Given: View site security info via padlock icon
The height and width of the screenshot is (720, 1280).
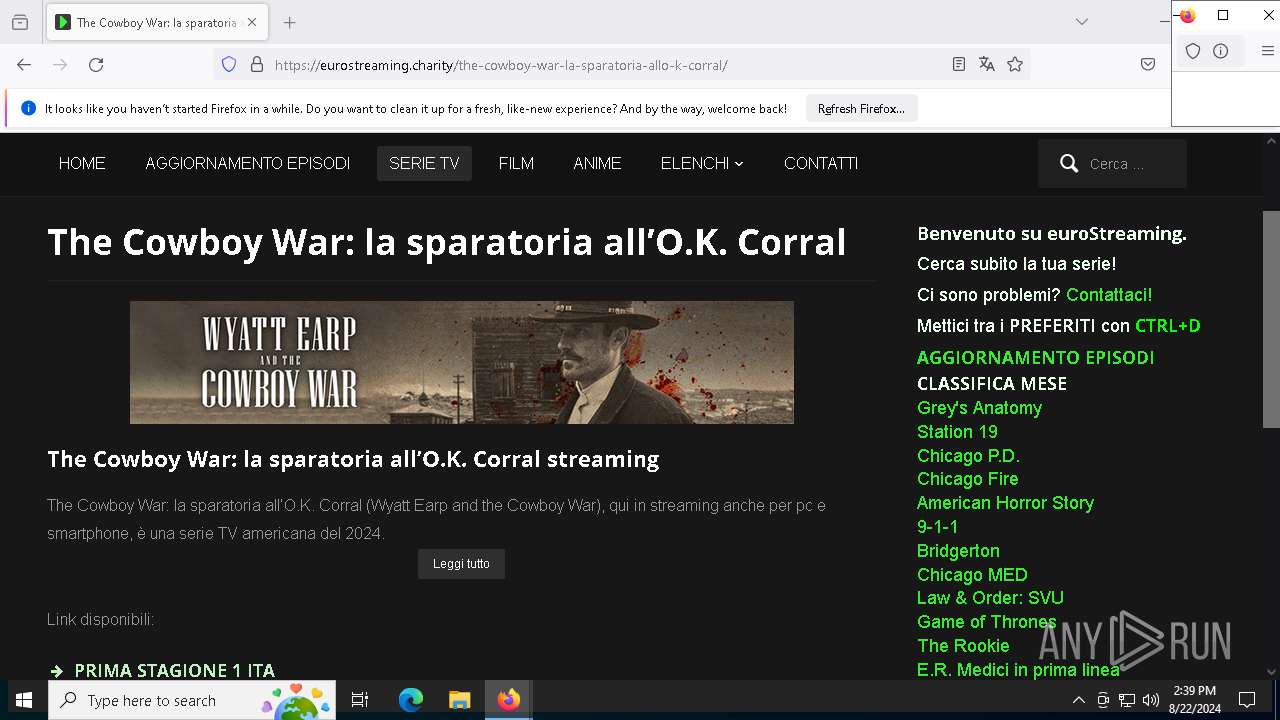Looking at the screenshot, I should point(257,65).
